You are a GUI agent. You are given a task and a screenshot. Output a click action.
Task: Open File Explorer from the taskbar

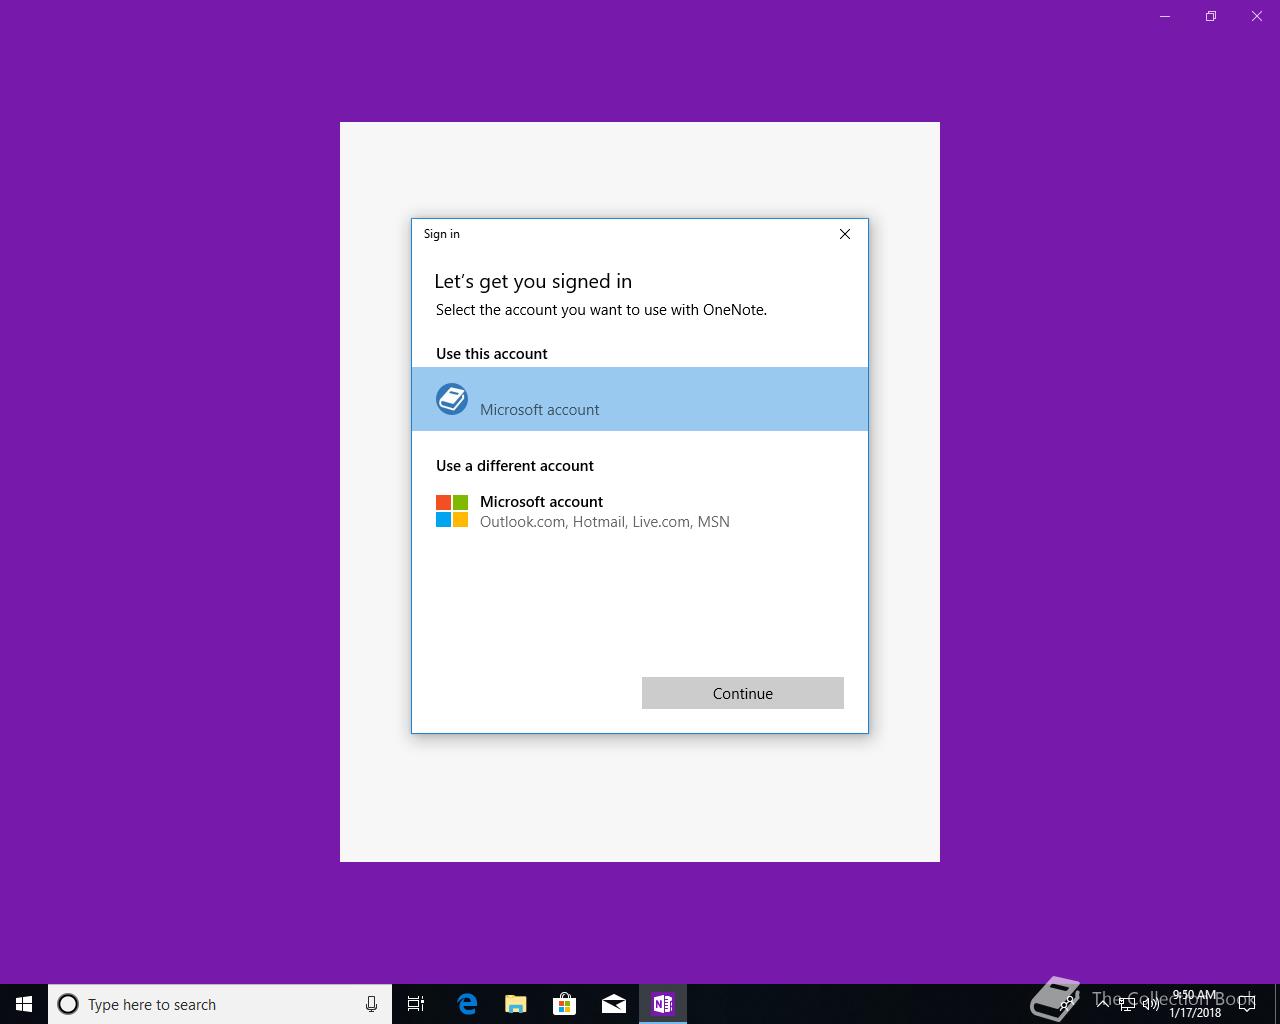(516, 1004)
